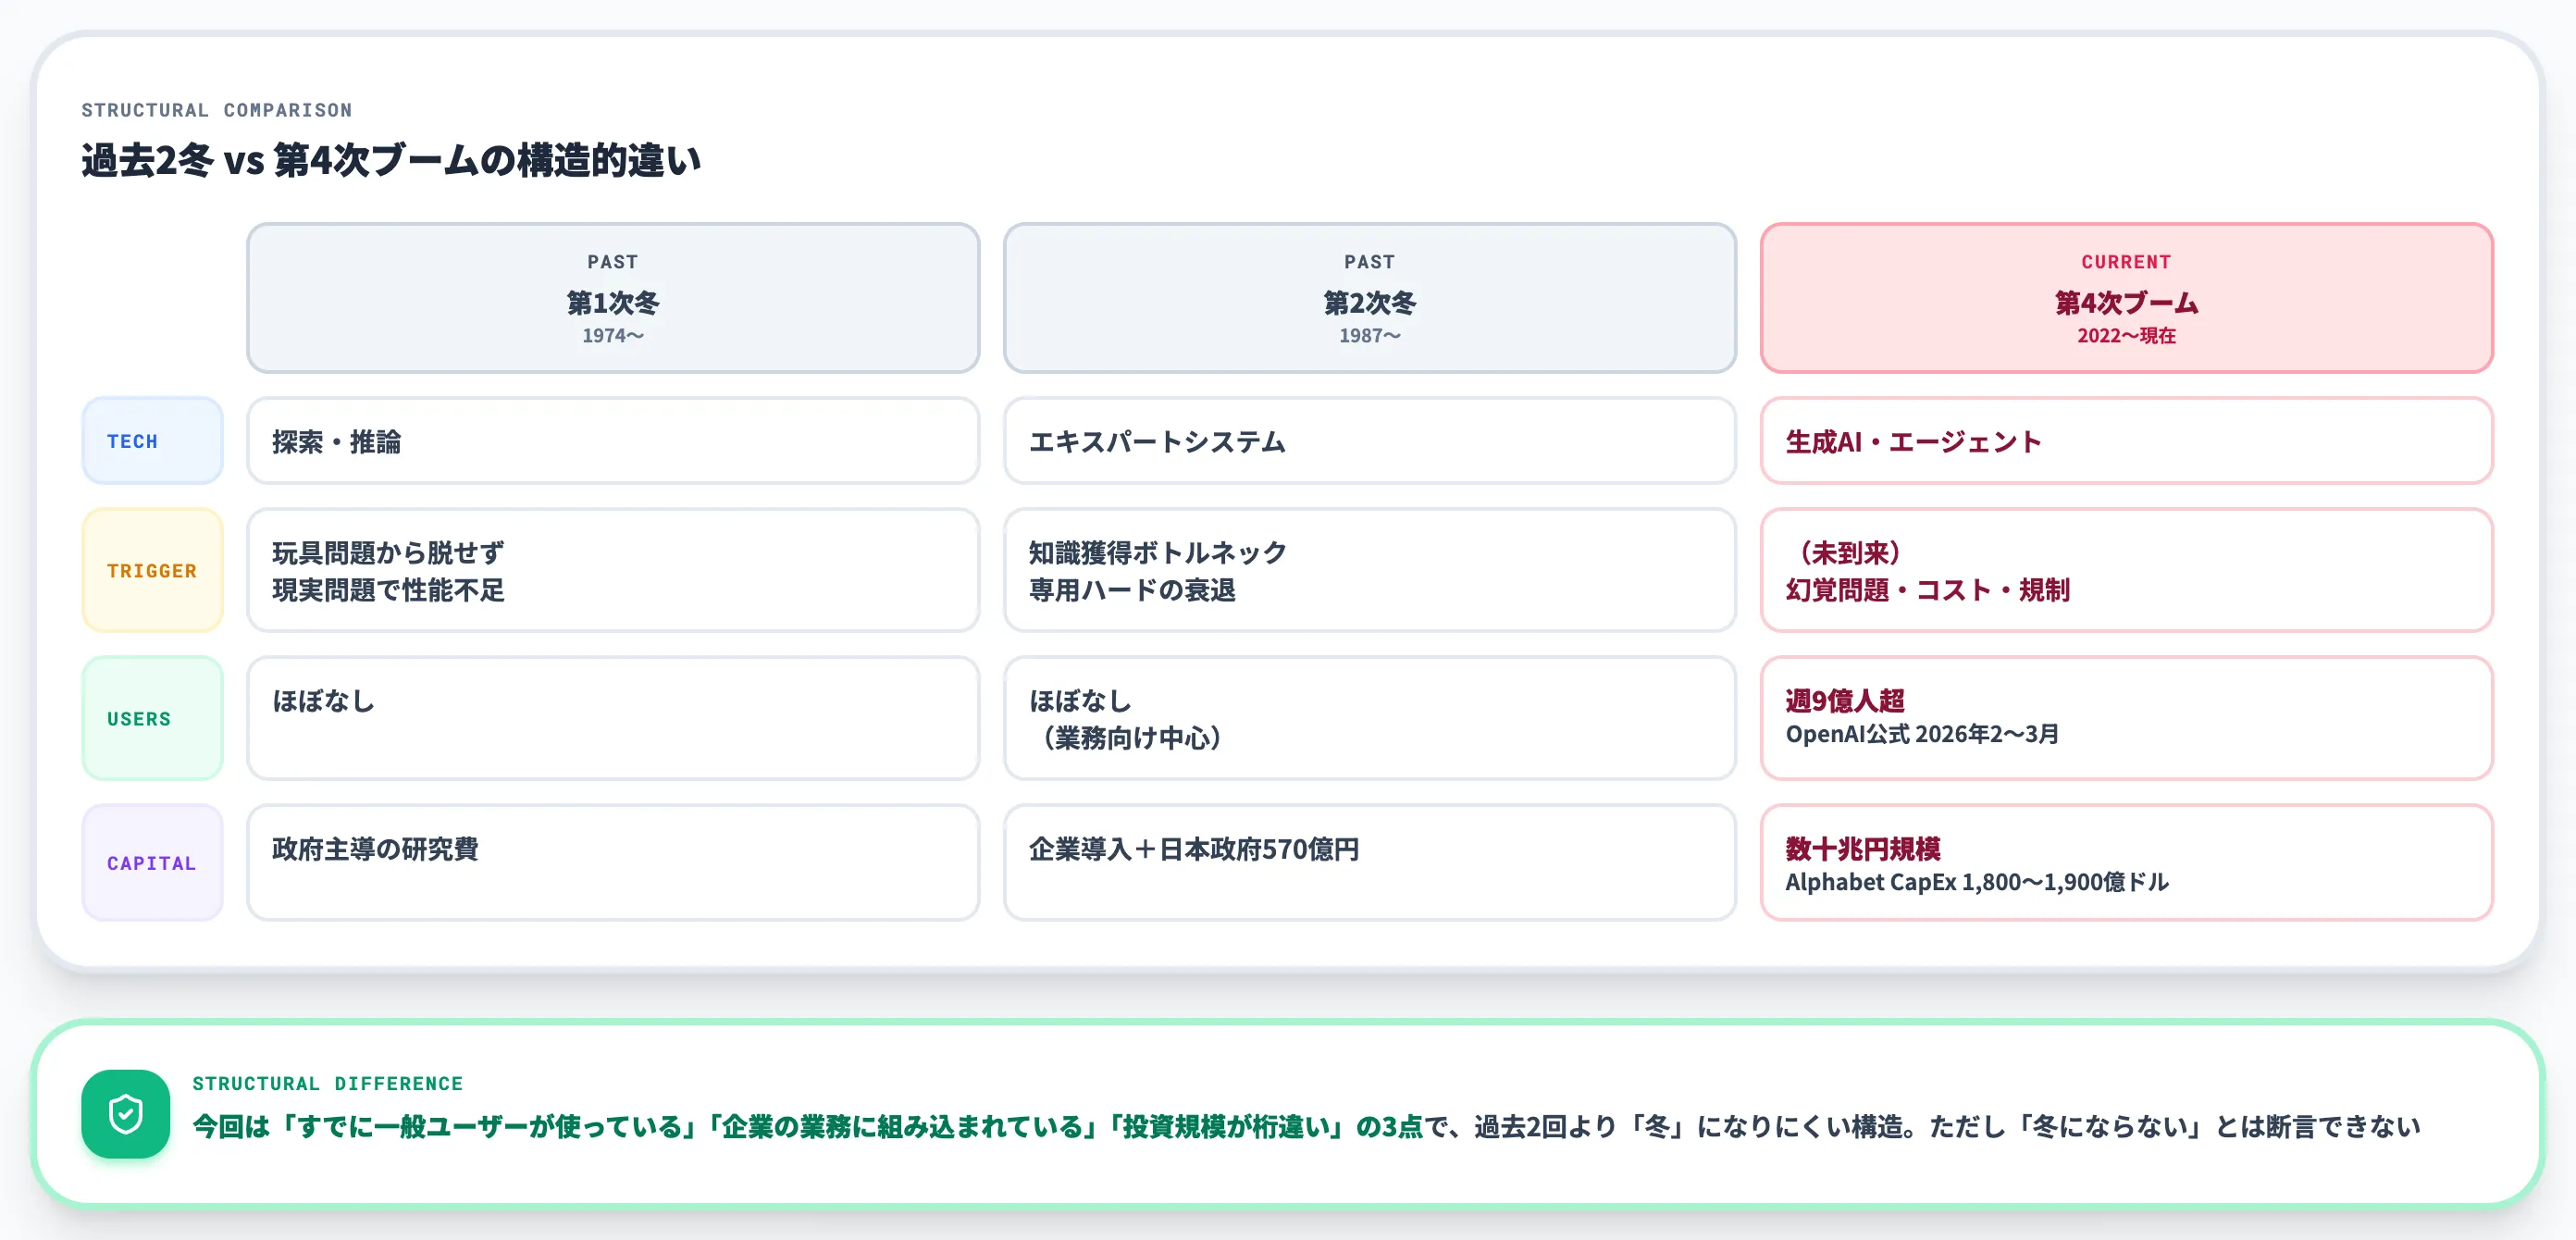Click the 玩具問題から脱せず cell
Screen dimensions: 2576x1240
pos(613,570)
